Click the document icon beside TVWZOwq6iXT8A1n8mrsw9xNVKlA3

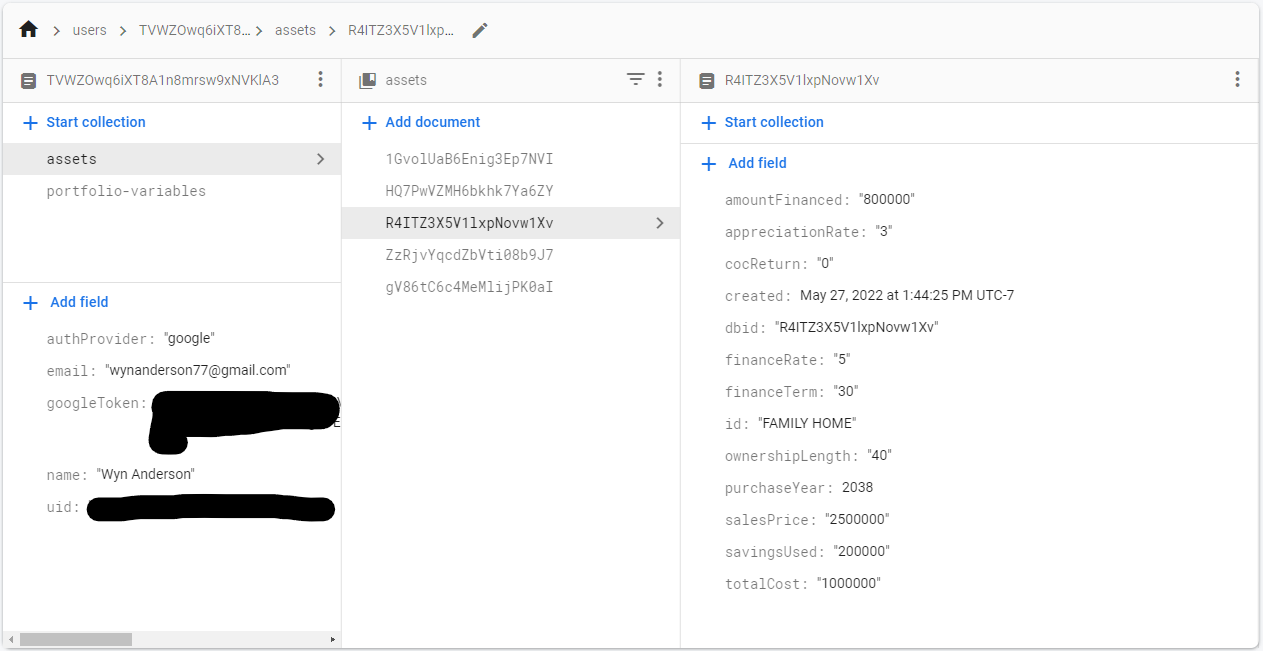(28, 80)
